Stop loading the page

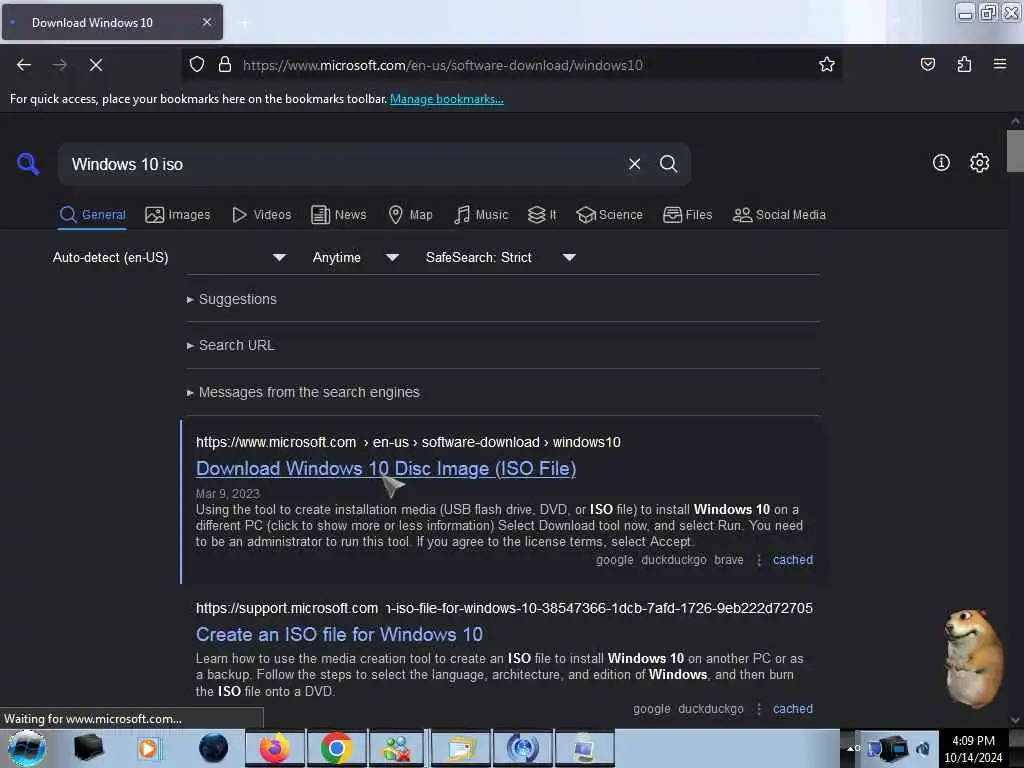pyautogui.click(x=95, y=65)
